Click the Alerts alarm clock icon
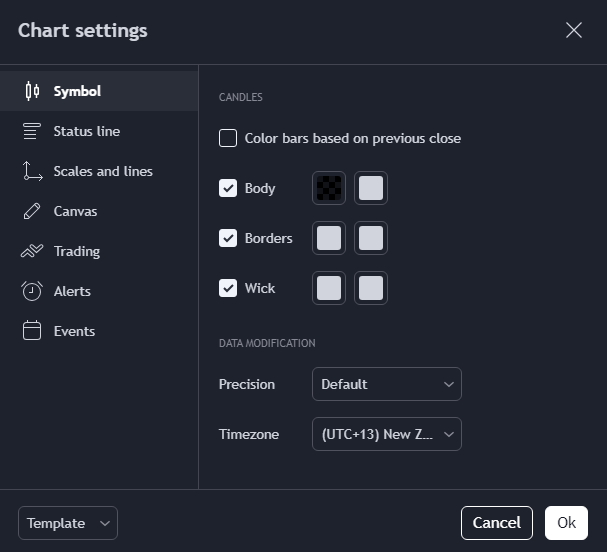The width and height of the screenshot is (607, 552). tap(32, 291)
